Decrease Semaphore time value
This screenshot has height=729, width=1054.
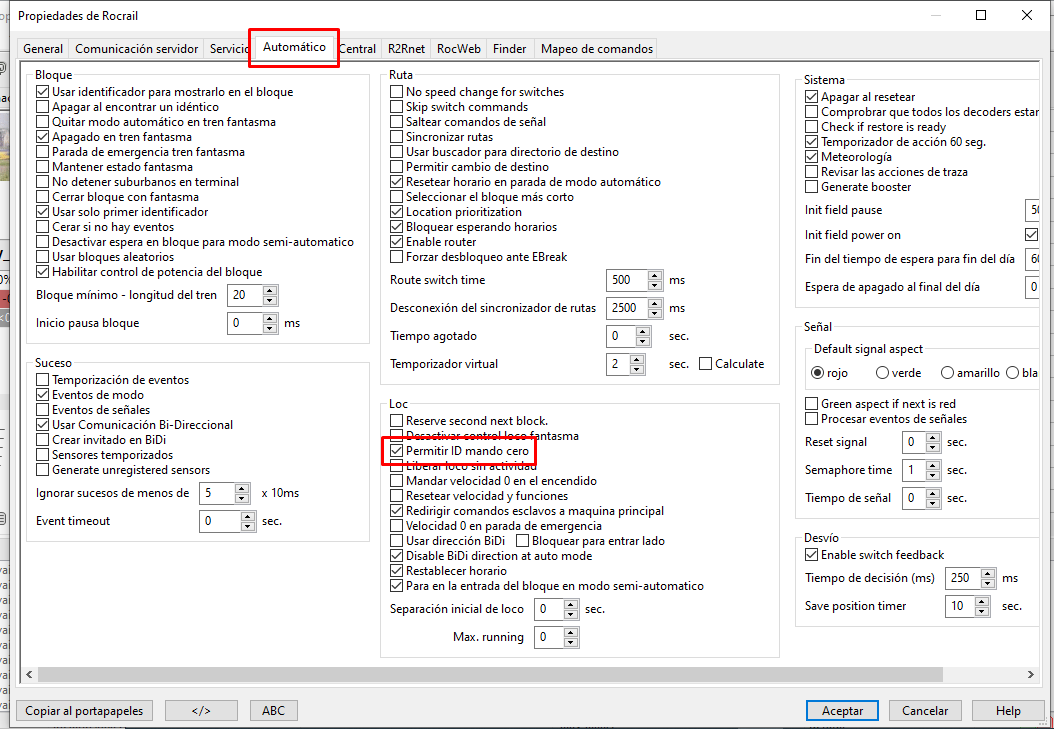click(x=932, y=475)
